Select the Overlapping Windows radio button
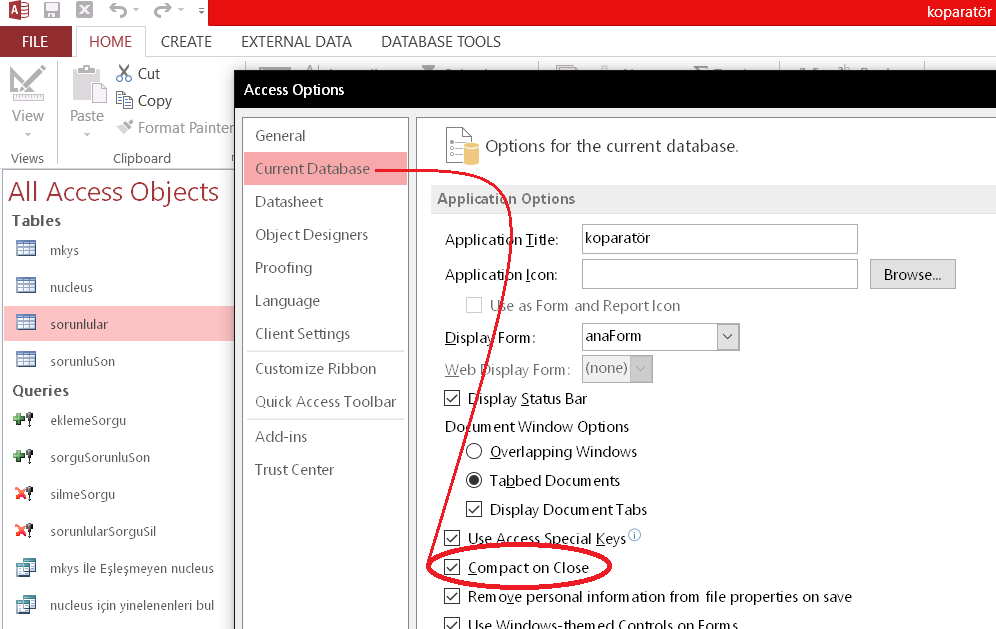996x629 pixels. click(x=474, y=452)
